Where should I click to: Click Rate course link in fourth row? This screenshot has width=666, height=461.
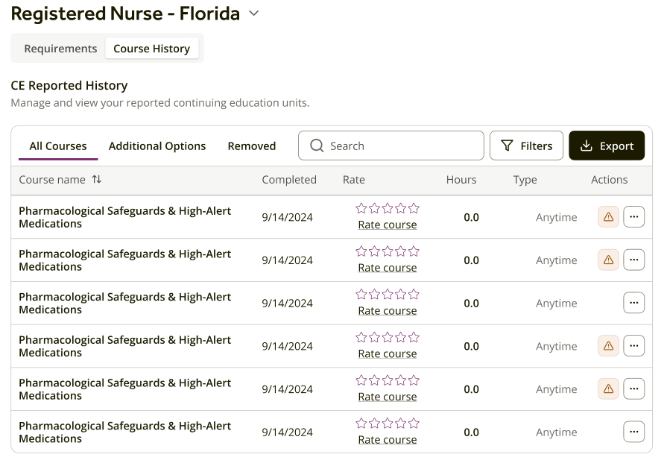click(387, 354)
